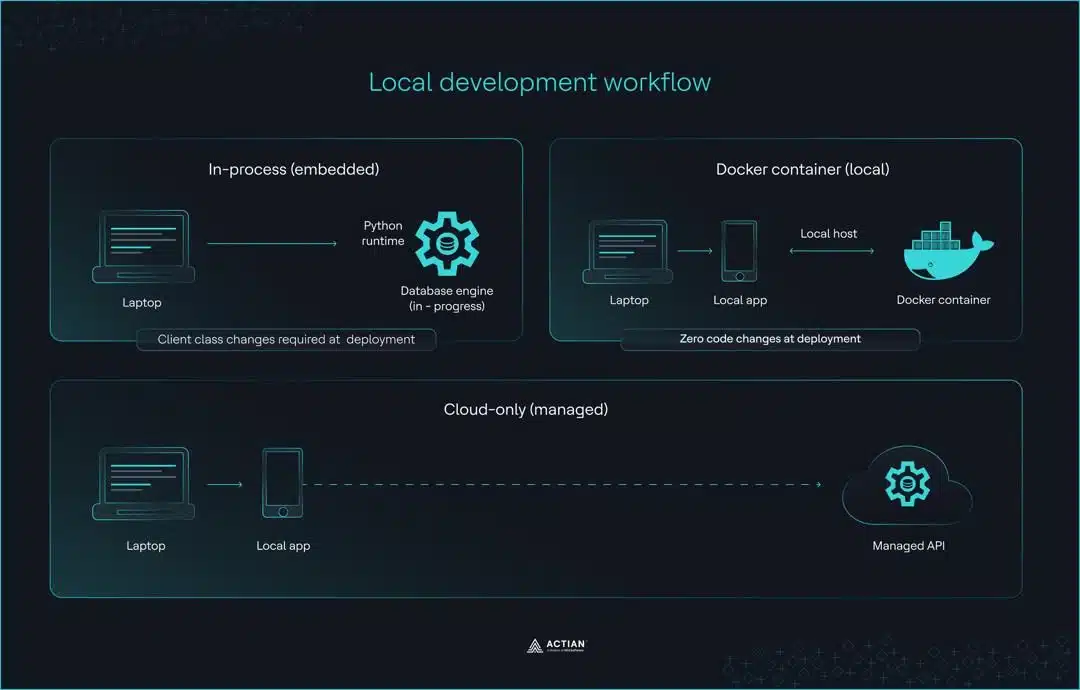
Task: Click the Client class changes deployment label
Action: click(x=286, y=339)
